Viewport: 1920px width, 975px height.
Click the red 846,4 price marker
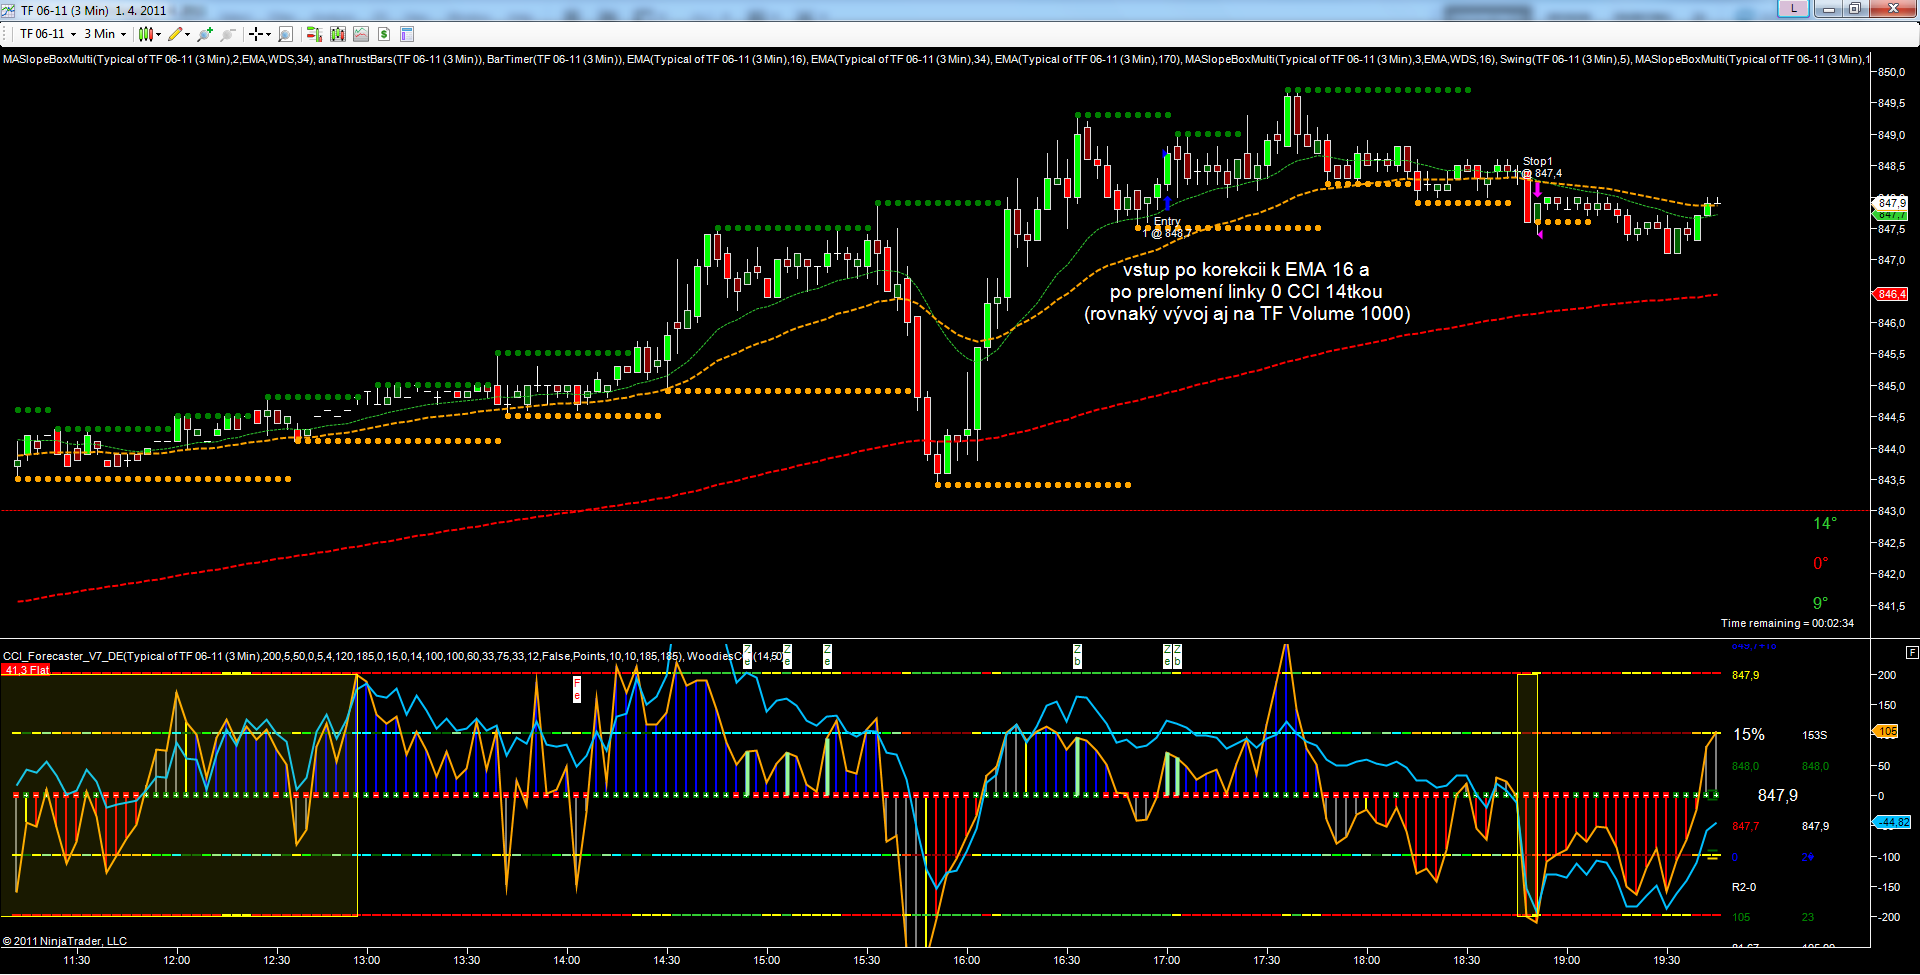pos(1891,294)
